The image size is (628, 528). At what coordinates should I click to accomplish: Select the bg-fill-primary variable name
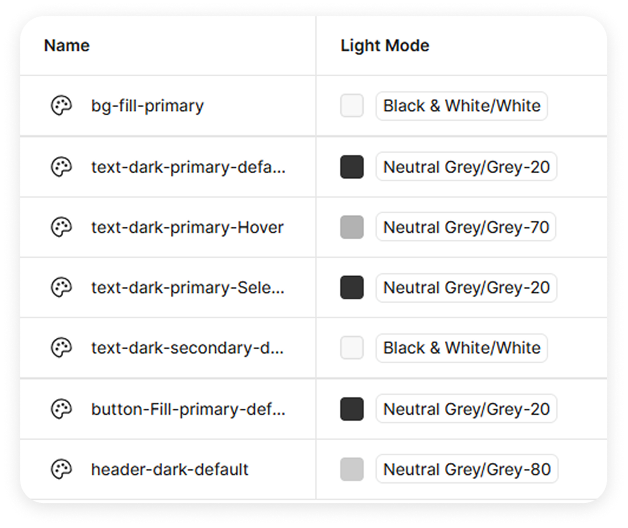pos(147,106)
